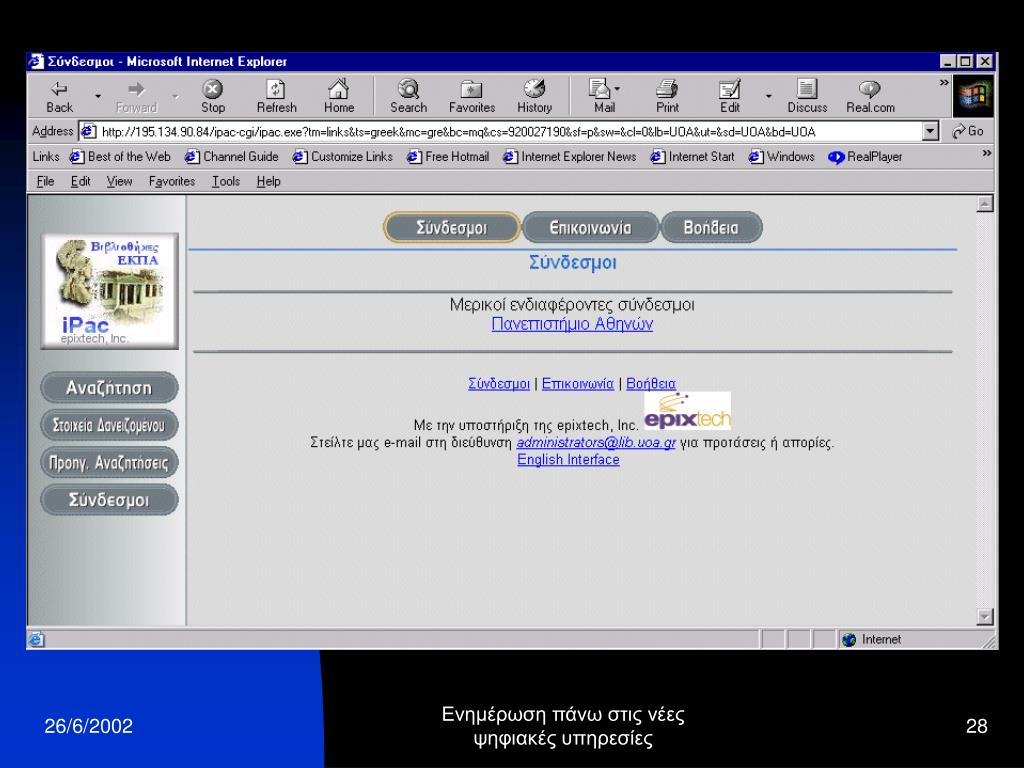This screenshot has height=768, width=1024.
Task: Open the Real.com toolbar icon
Action: point(871,96)
